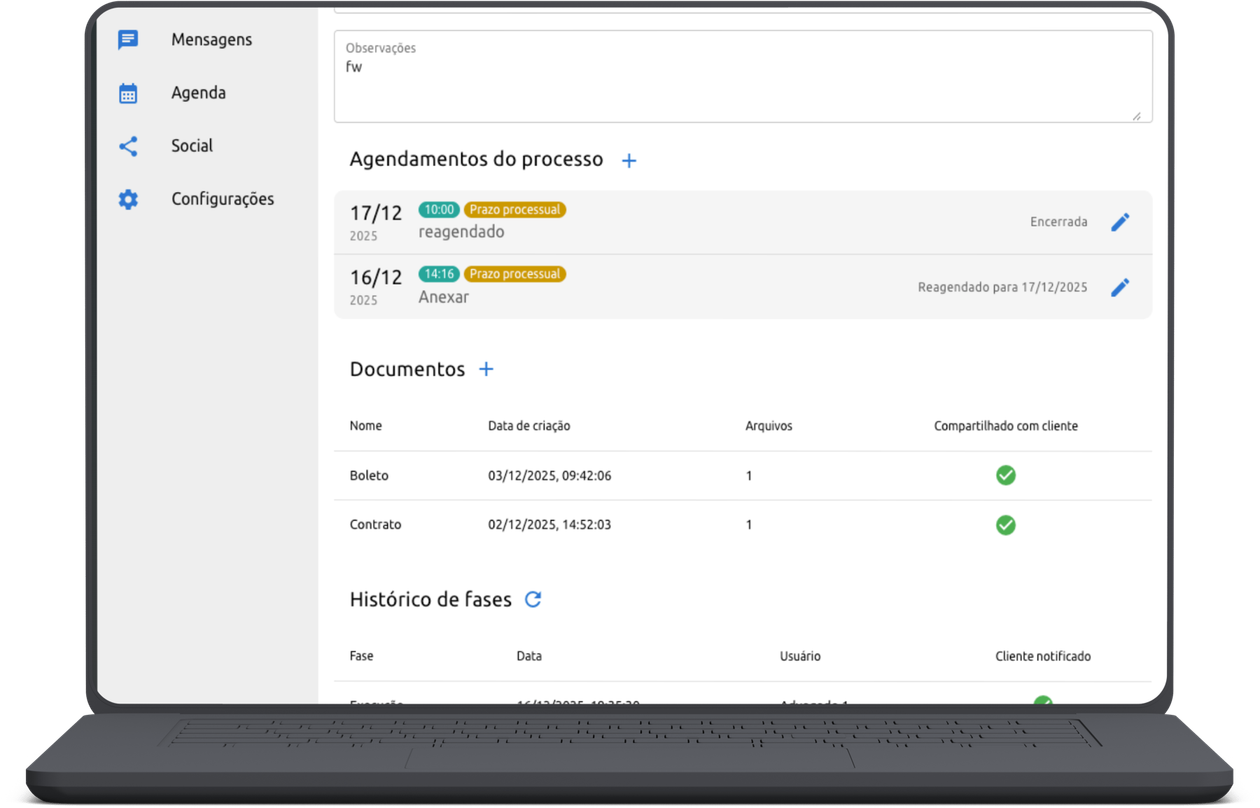Click the Nome column header
The height and width of the screenshot is (808, 1260).
coord(366,426)
